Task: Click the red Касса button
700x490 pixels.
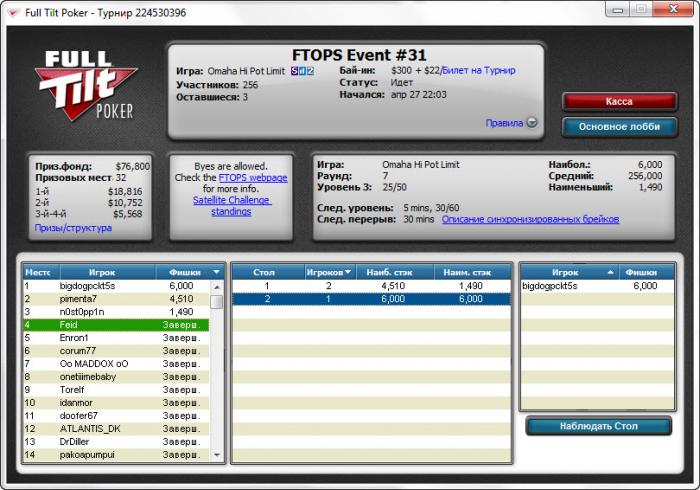Action: pyautogui.click(x=619, y=102)
